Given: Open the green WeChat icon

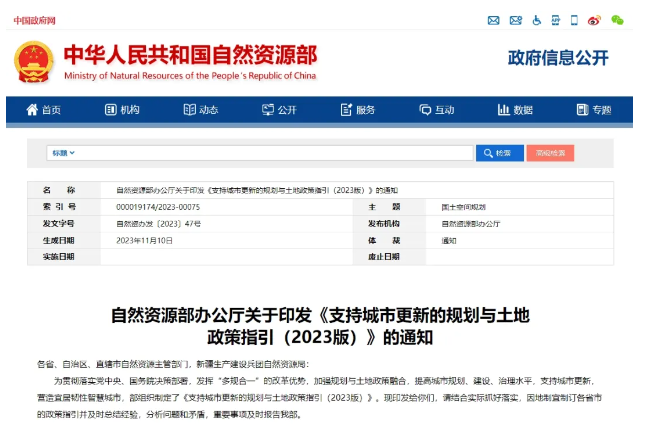Looking at the screenshot, I should [x=617, y=20].
